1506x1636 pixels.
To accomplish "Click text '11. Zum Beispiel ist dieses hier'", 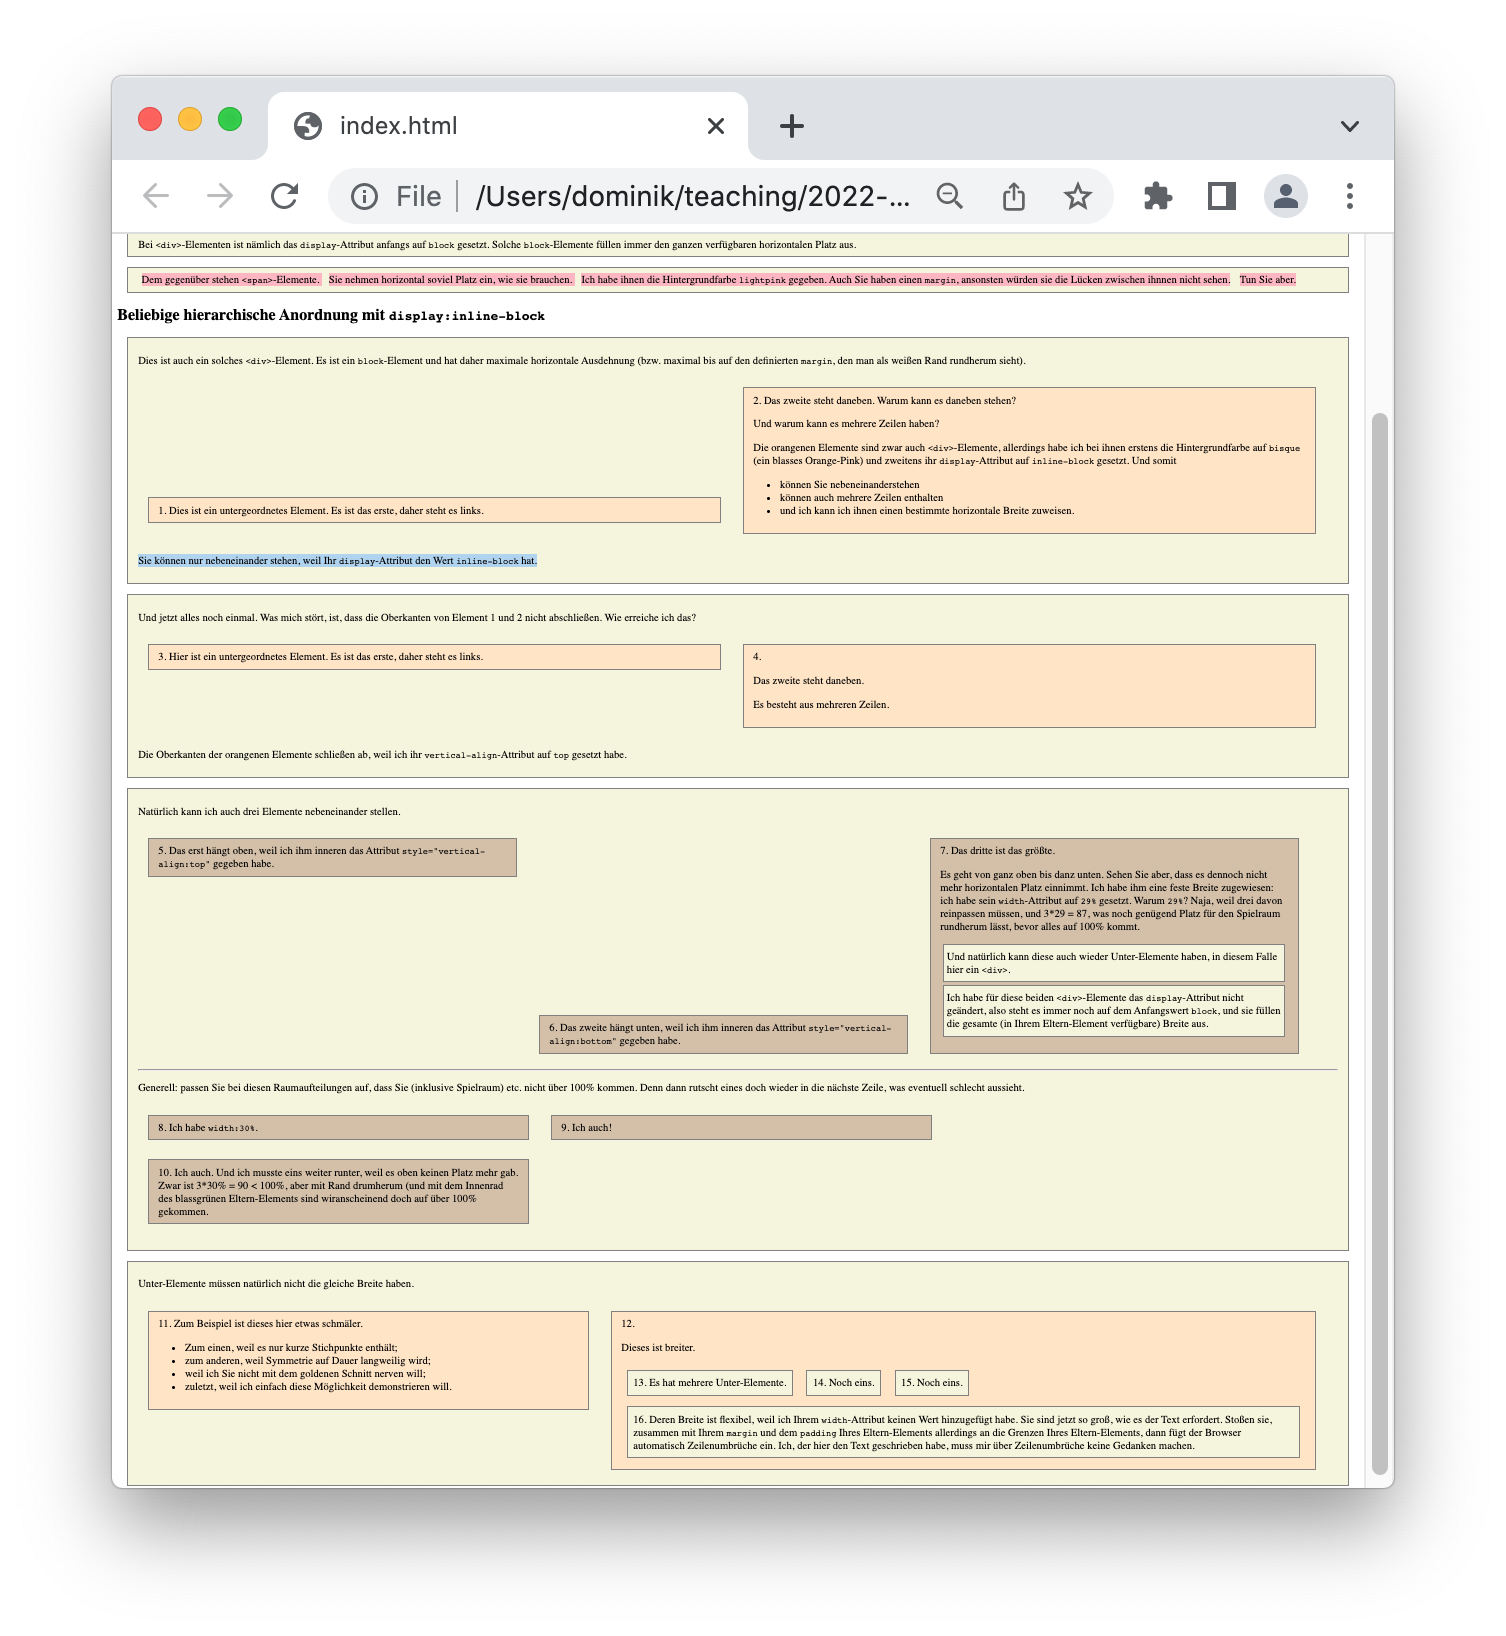I will point(260,1323).
